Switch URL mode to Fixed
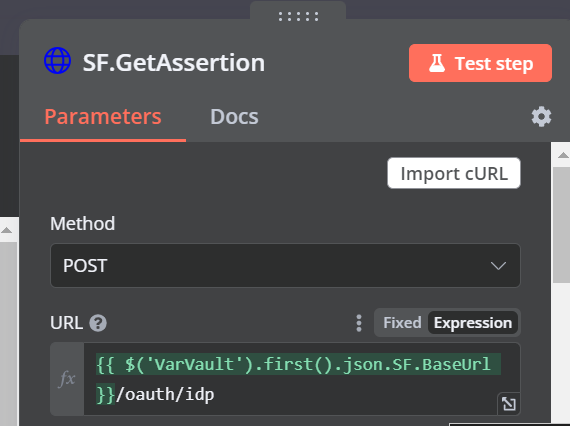This screenshot has height=426, width=570. pos(402,323)
